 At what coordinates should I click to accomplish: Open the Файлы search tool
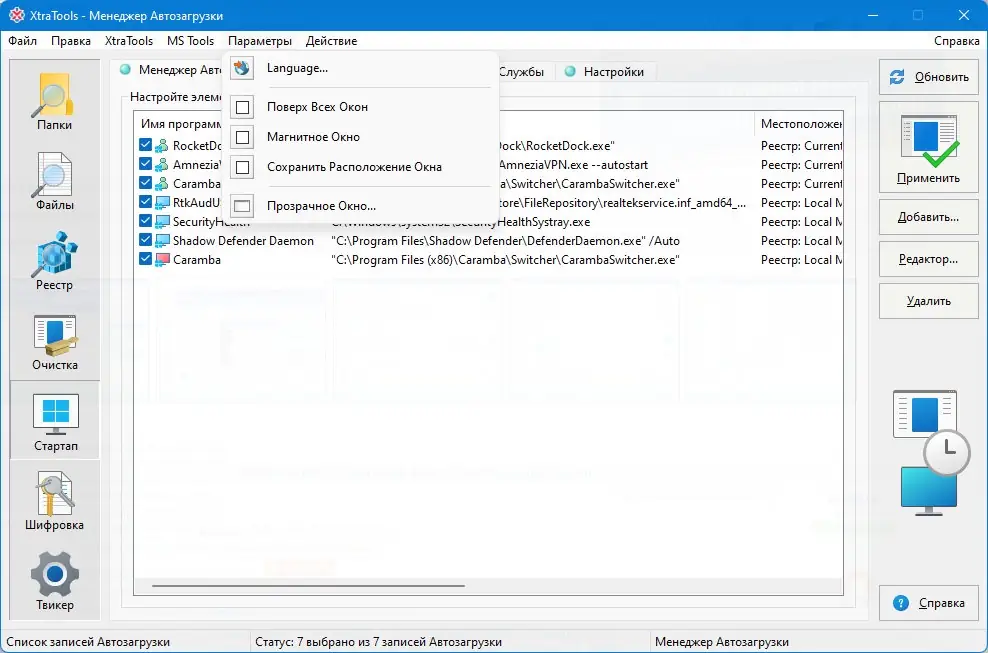[55, 181]
